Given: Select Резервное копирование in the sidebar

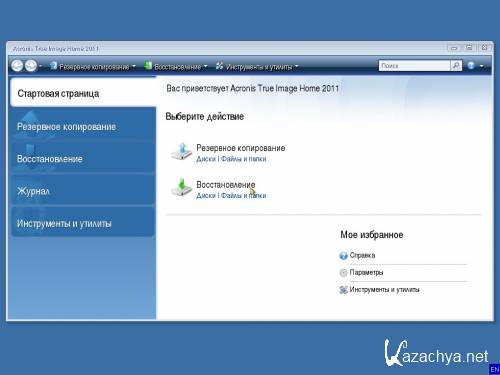Looking at the screenshot, I should pyautogui.click(x=83, y=126).
